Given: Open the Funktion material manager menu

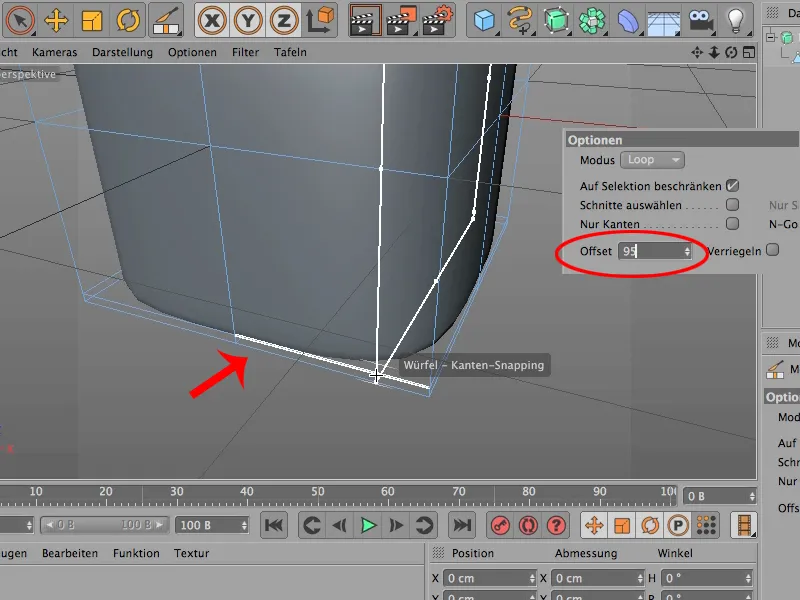Looking at the screenshot, I should click(136, 553).
